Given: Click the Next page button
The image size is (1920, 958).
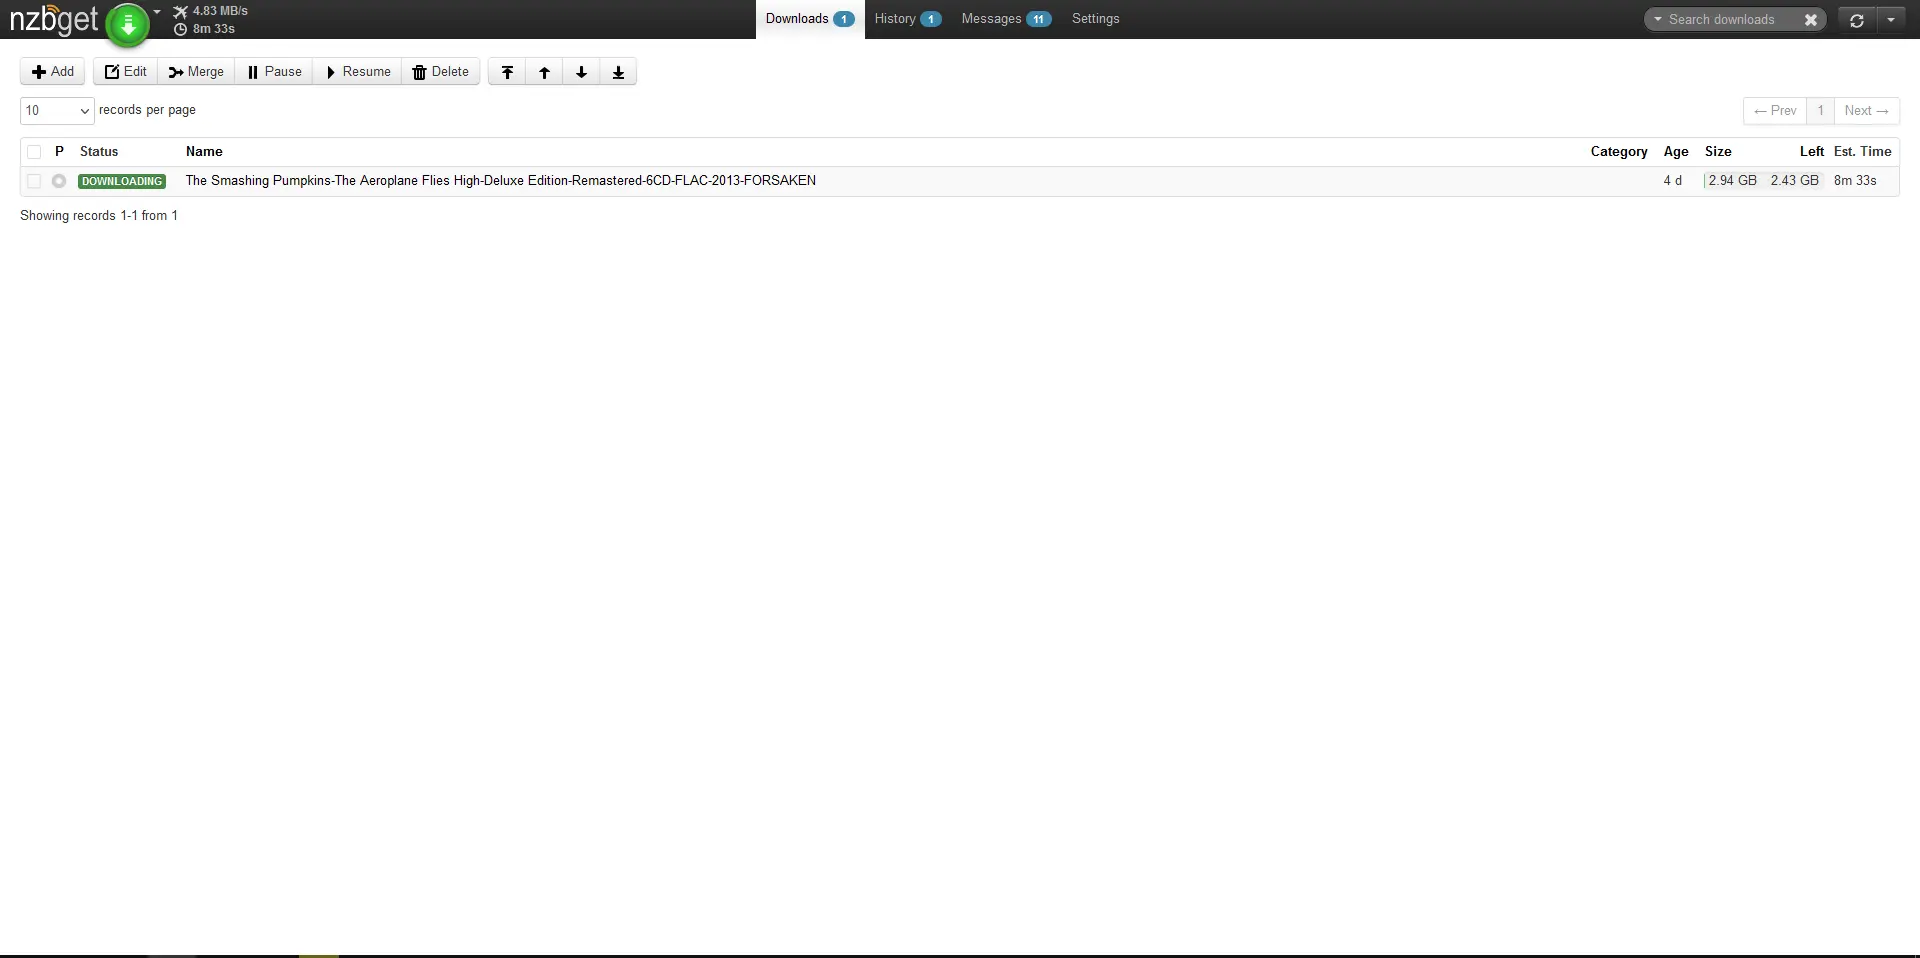Looking at the screenshot, I should coord(1867,111).
